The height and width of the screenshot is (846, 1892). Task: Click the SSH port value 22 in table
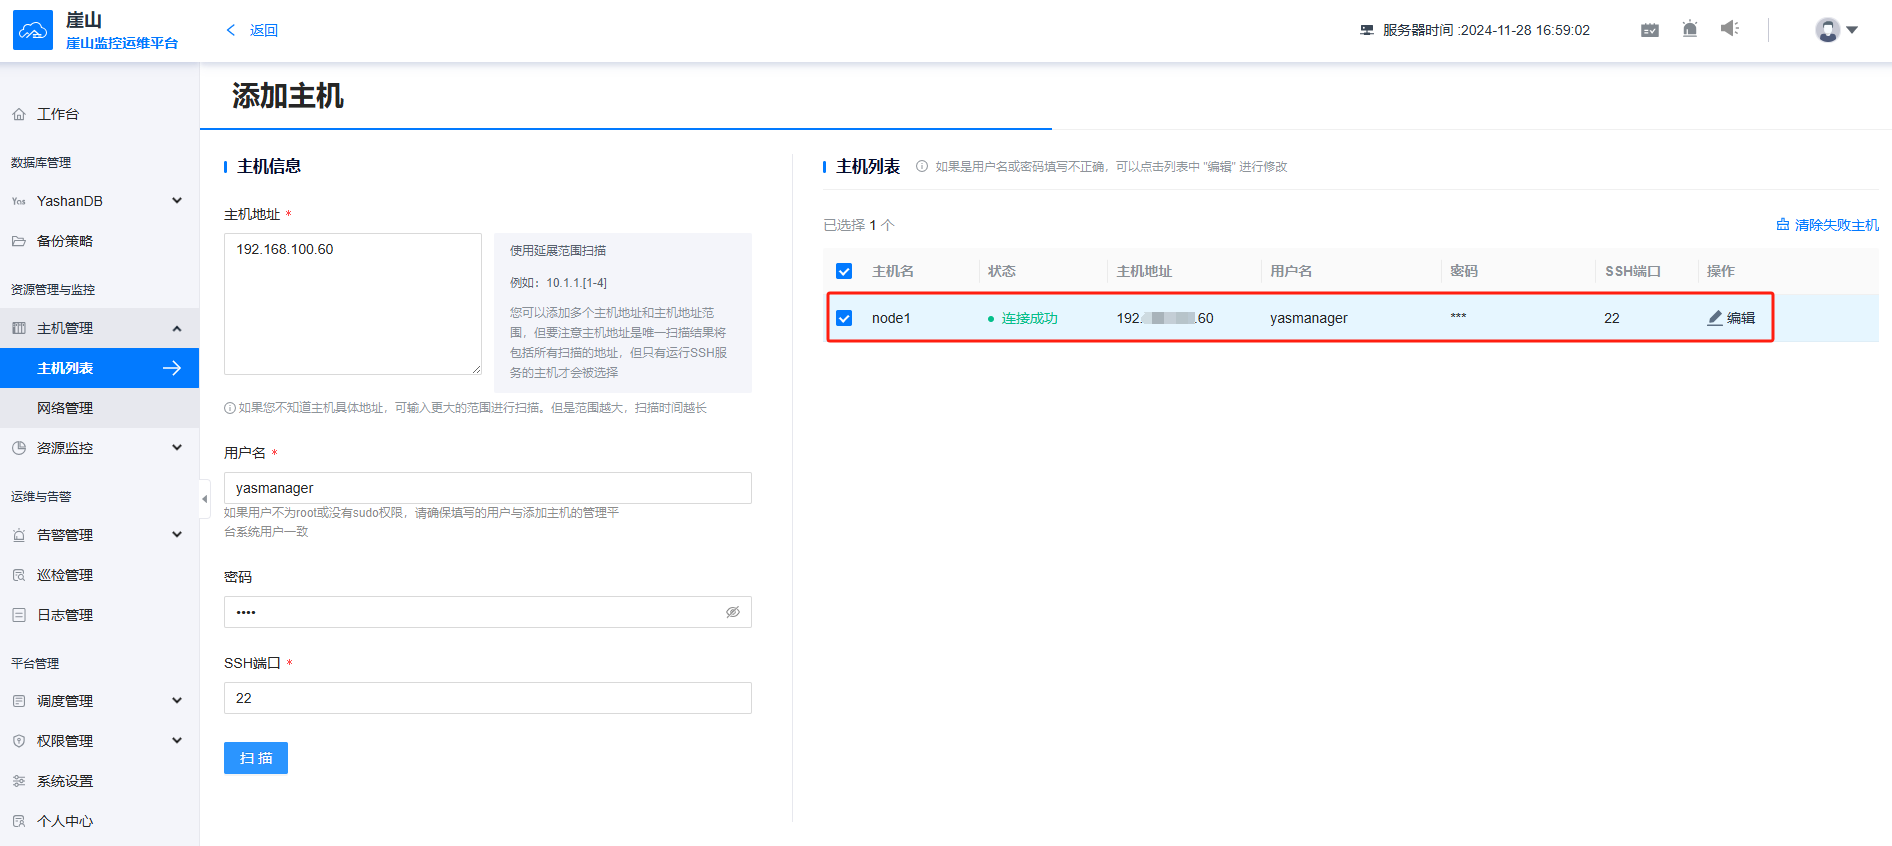point(1612,318)
